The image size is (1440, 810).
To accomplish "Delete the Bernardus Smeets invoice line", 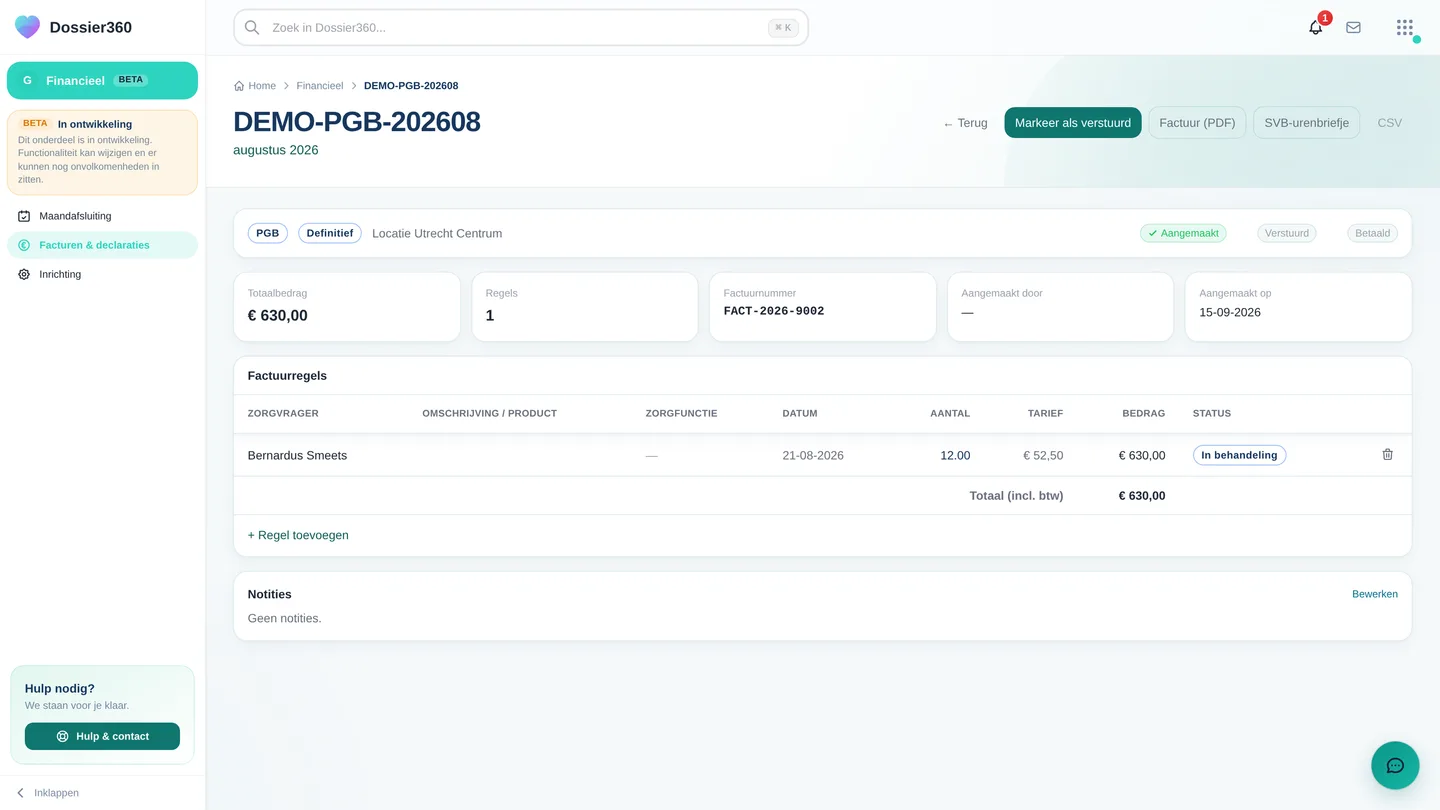I will [x=1387, y=454].
